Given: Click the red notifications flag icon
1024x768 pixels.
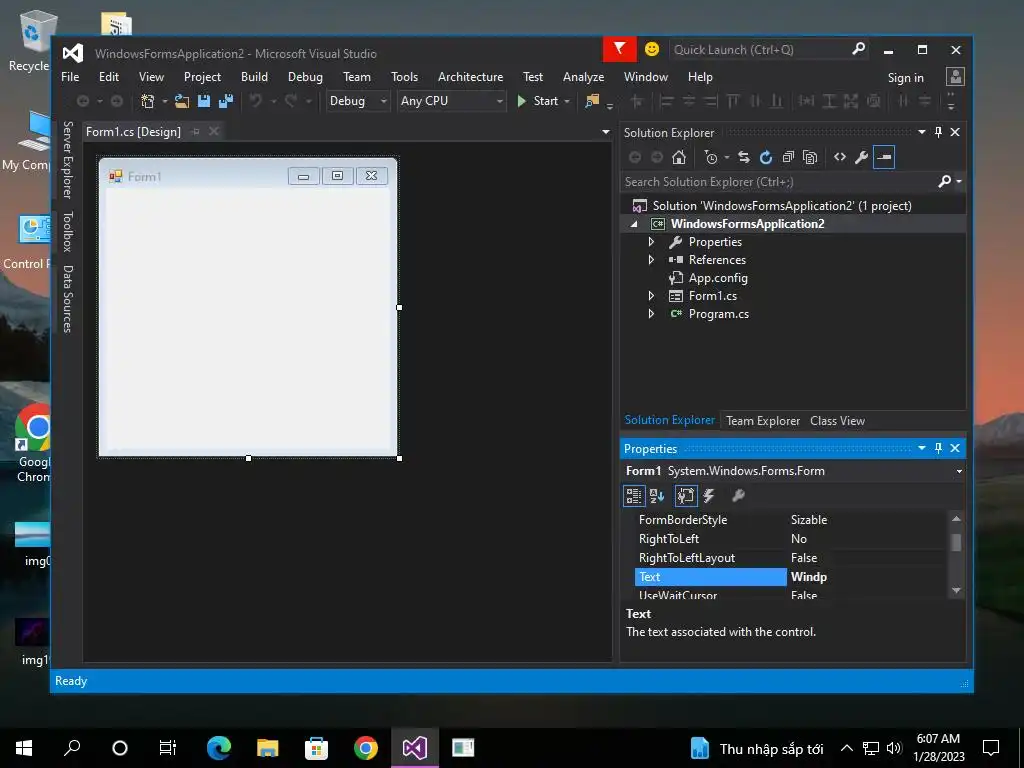Looking at the screenshot, I should point(619,50).
